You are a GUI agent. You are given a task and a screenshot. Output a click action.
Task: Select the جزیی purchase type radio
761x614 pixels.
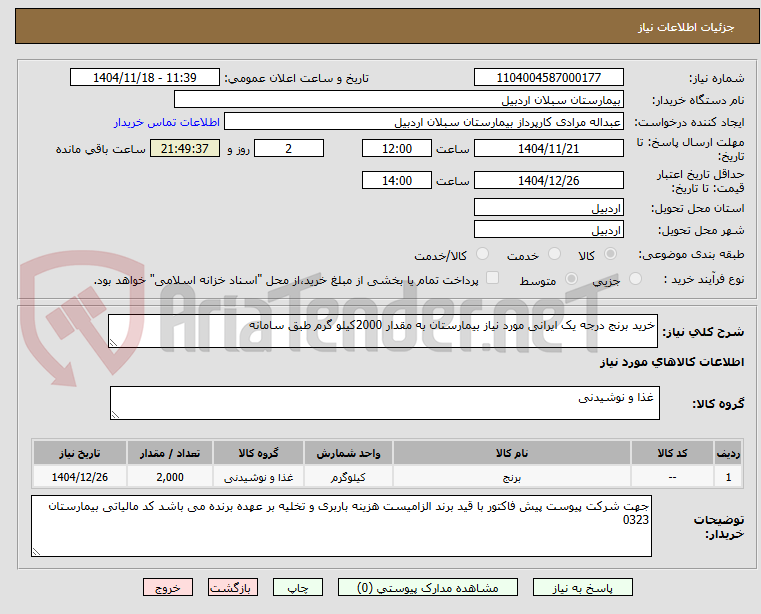(x=635, y=279)
